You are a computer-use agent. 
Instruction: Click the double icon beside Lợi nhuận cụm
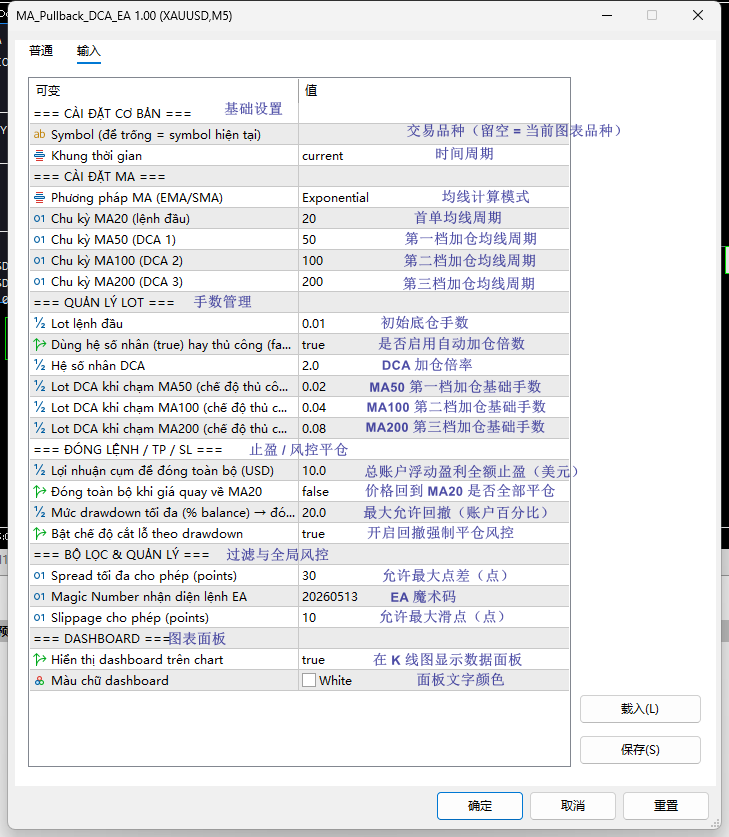[39, 470]
